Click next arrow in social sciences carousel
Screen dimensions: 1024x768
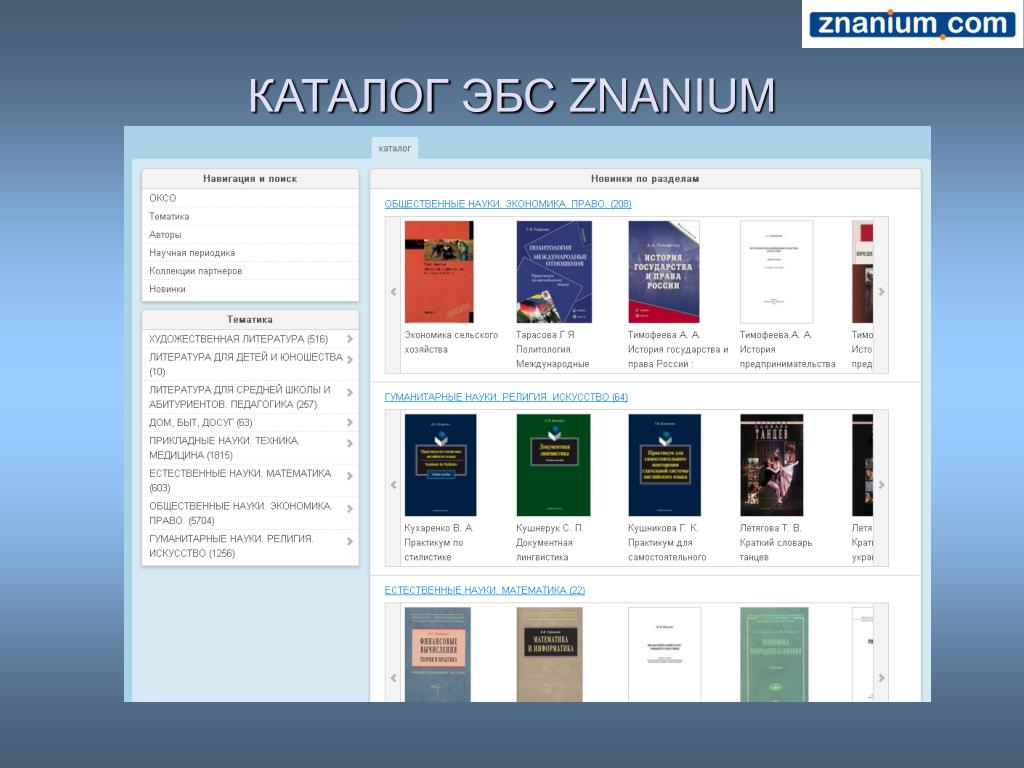pos(881,292)
